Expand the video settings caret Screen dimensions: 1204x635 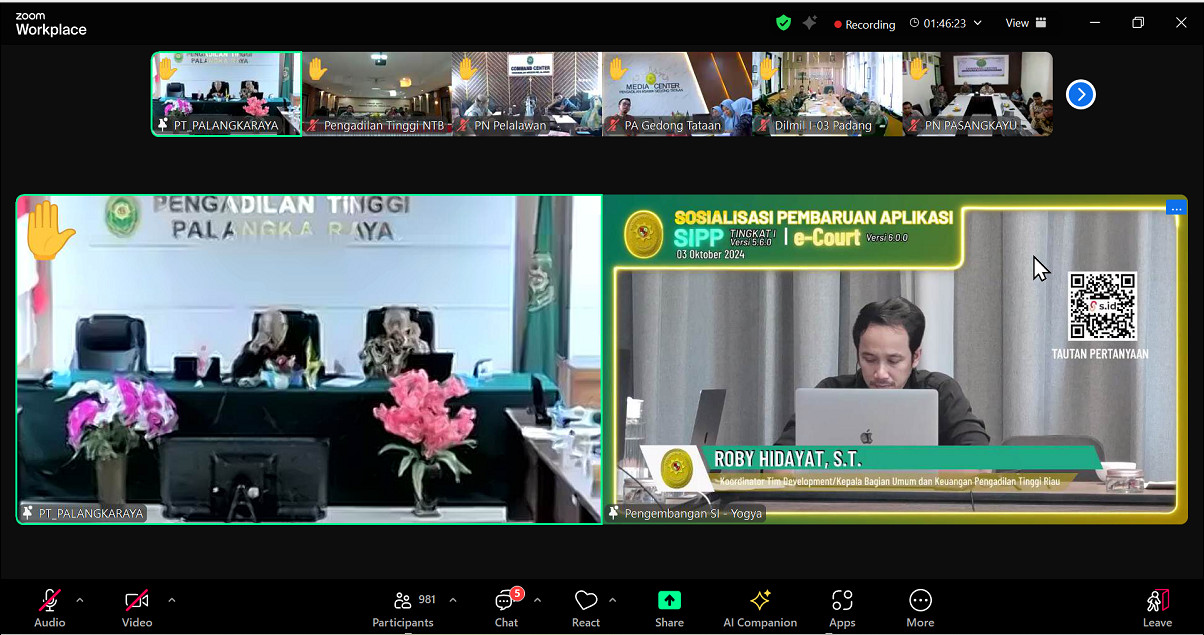[171, 600]
